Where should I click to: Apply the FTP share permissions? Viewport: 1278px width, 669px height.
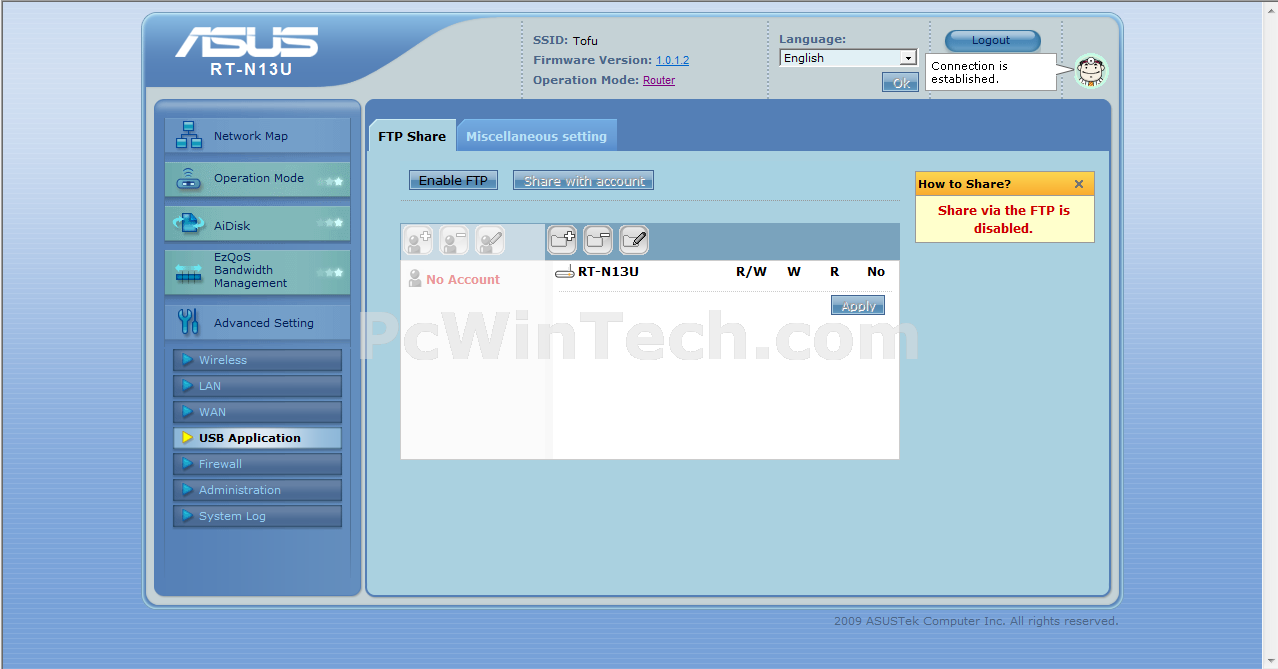(858, 306)
